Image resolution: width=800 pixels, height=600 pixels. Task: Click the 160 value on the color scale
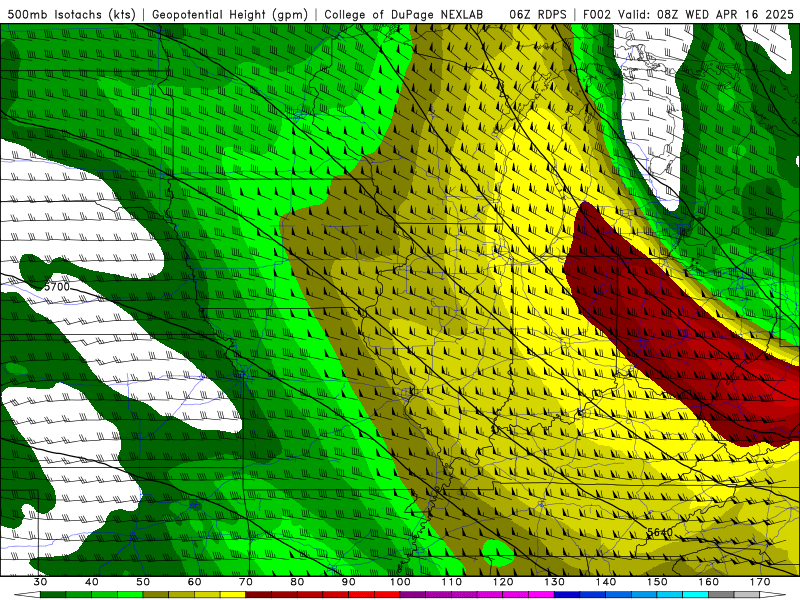[709, 582]
